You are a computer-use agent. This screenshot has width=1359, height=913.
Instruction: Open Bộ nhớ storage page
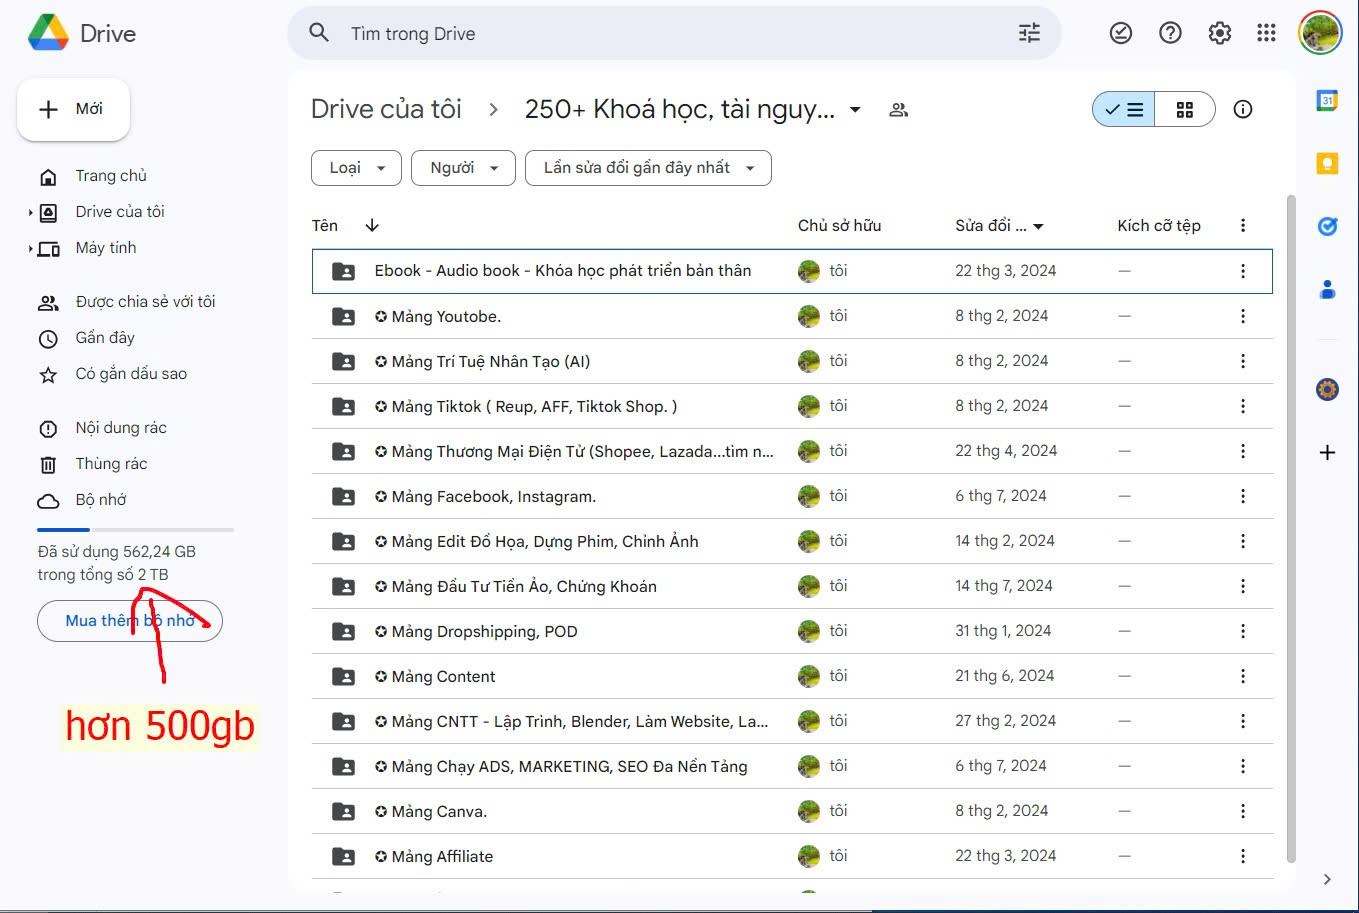pos(101,499)
